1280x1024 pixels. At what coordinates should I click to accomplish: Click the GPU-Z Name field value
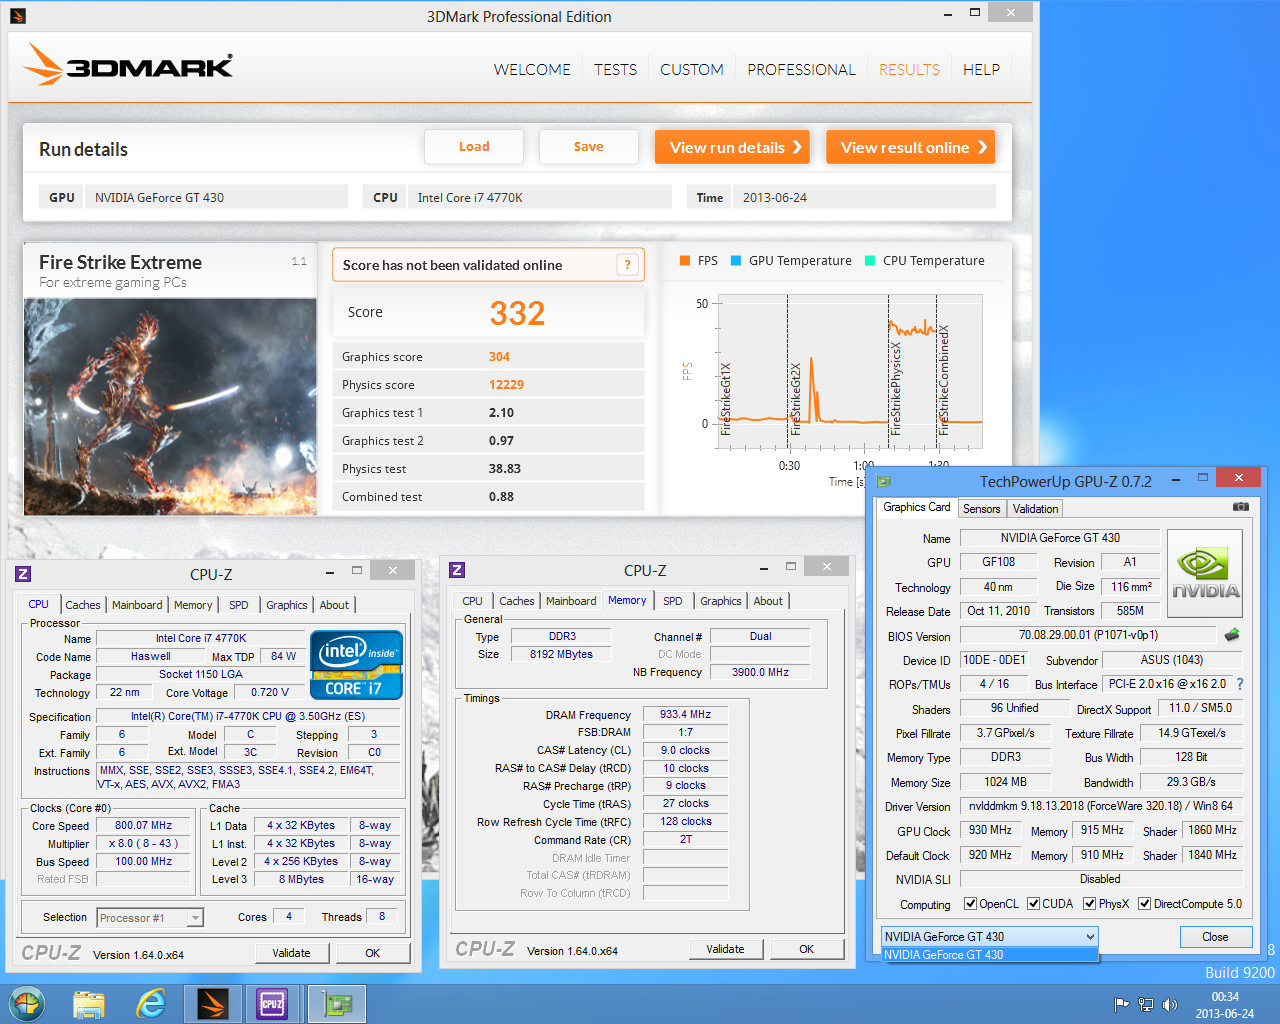pyautogui.click(x=1060, y=538)
